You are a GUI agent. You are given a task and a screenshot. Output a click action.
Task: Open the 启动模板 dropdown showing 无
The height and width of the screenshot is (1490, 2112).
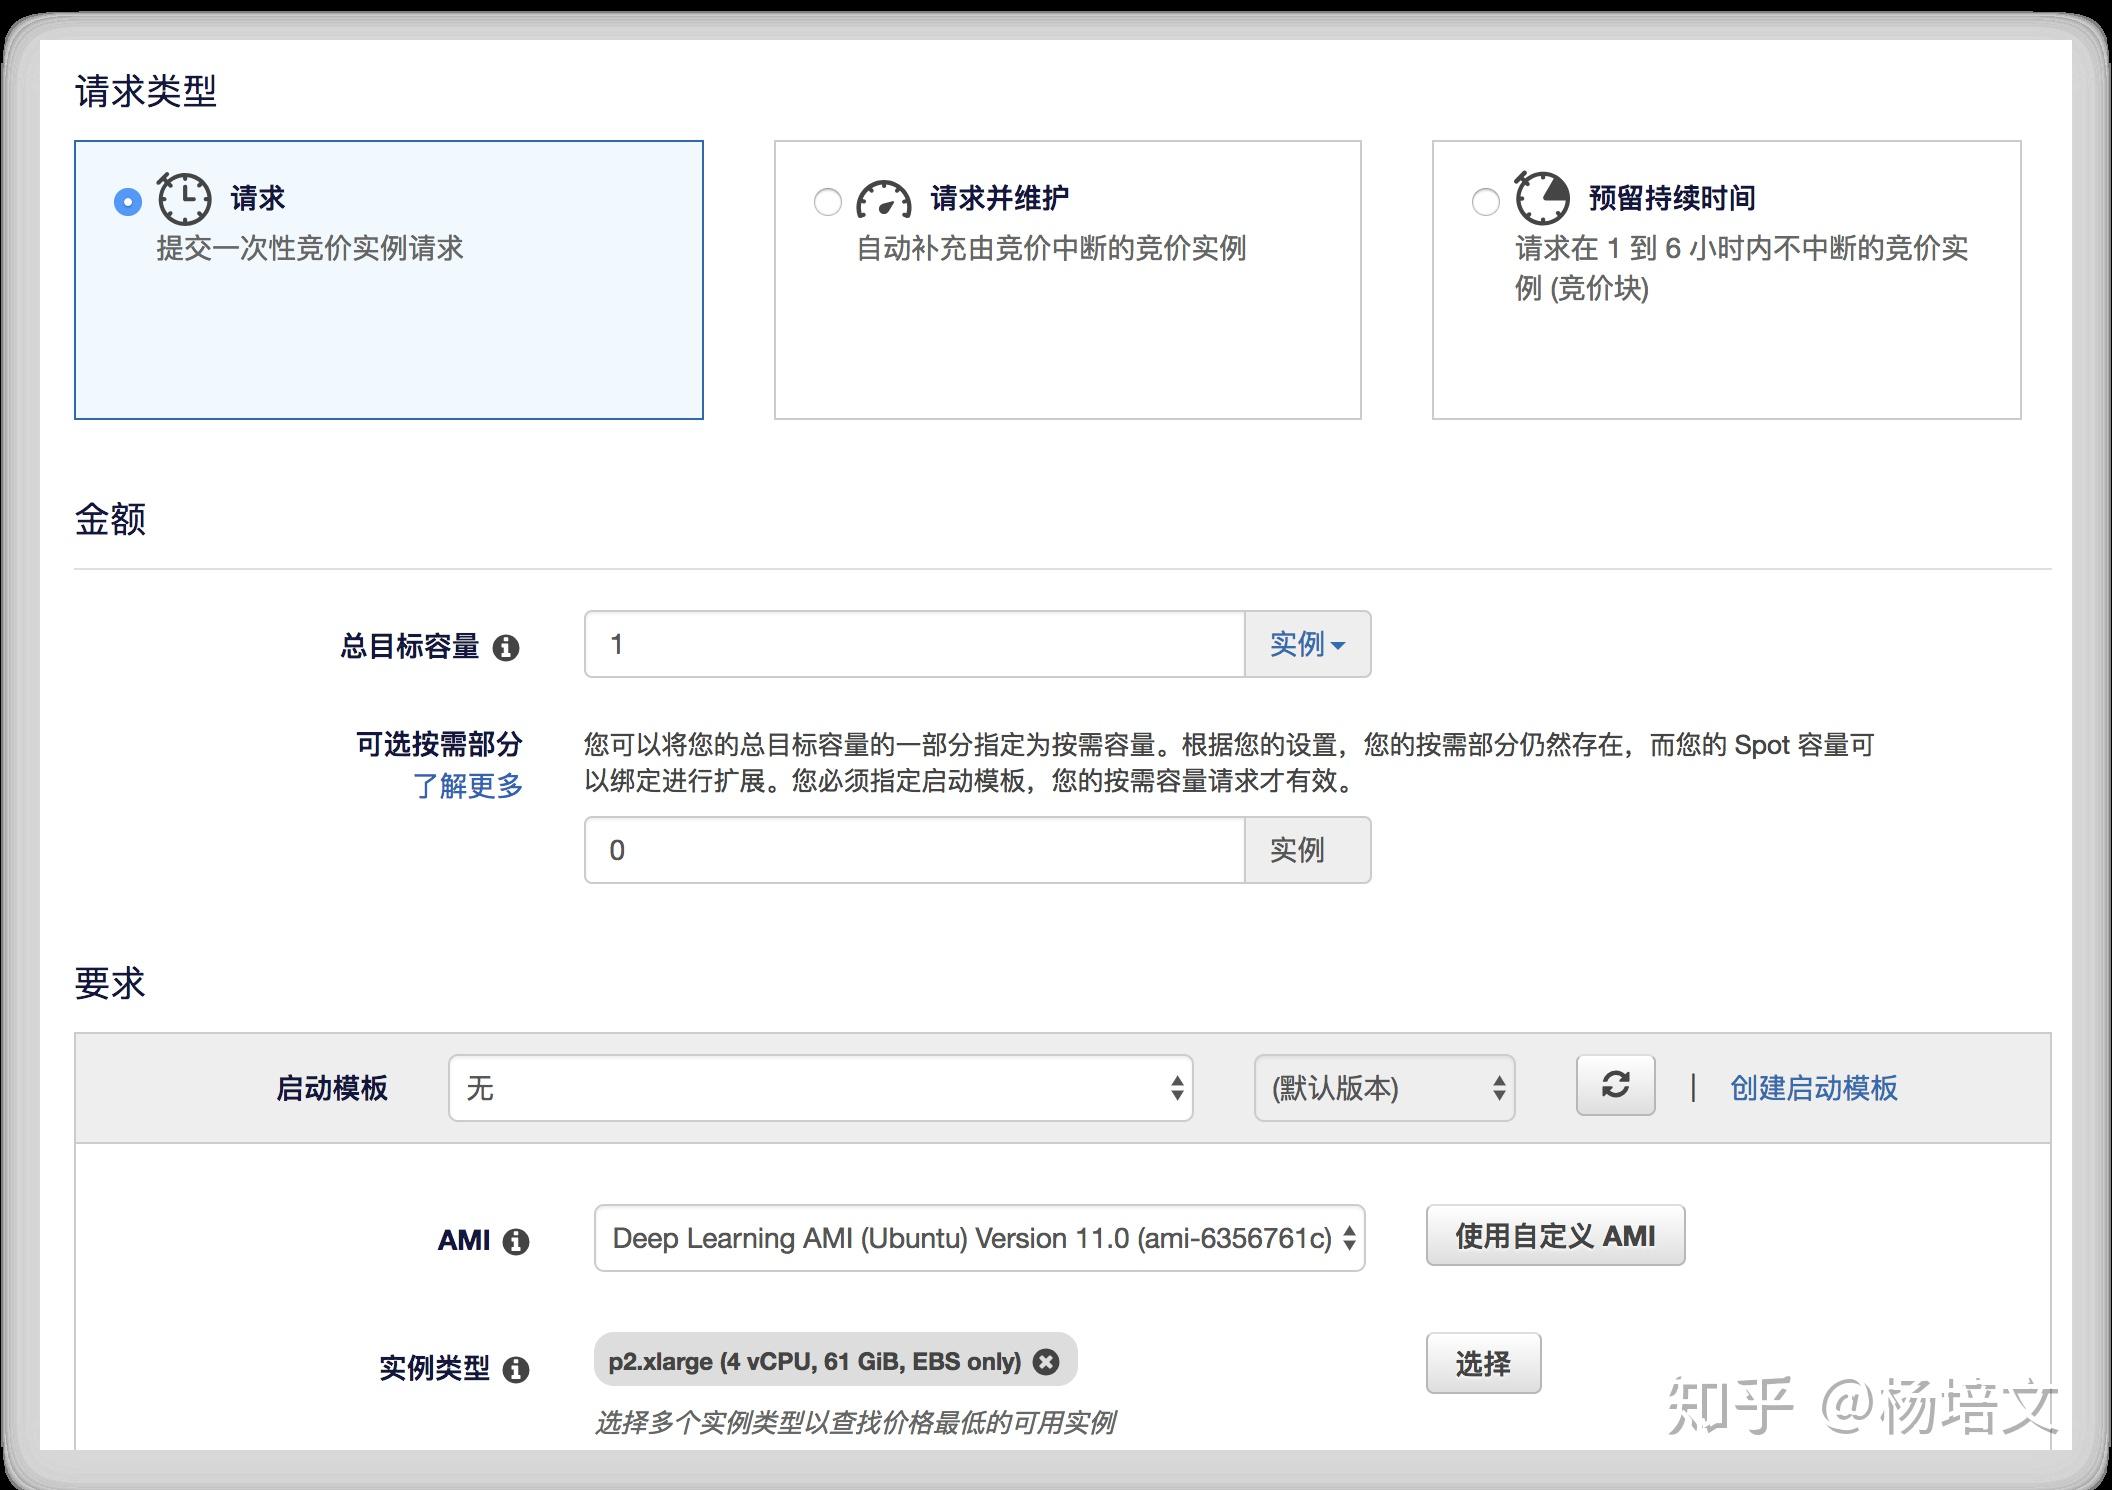click(820, 1088)
